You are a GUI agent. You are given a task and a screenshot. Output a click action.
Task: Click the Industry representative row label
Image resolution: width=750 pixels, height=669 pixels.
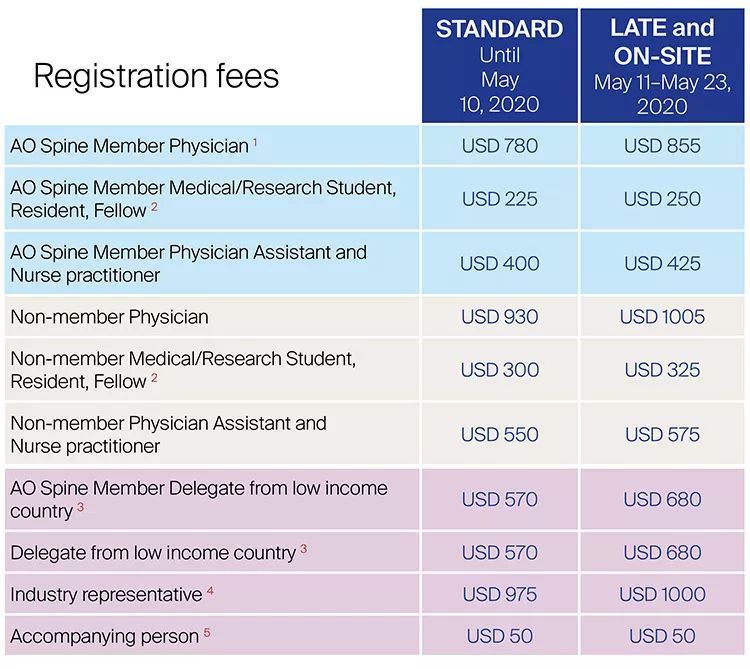(x=106, y=595)
